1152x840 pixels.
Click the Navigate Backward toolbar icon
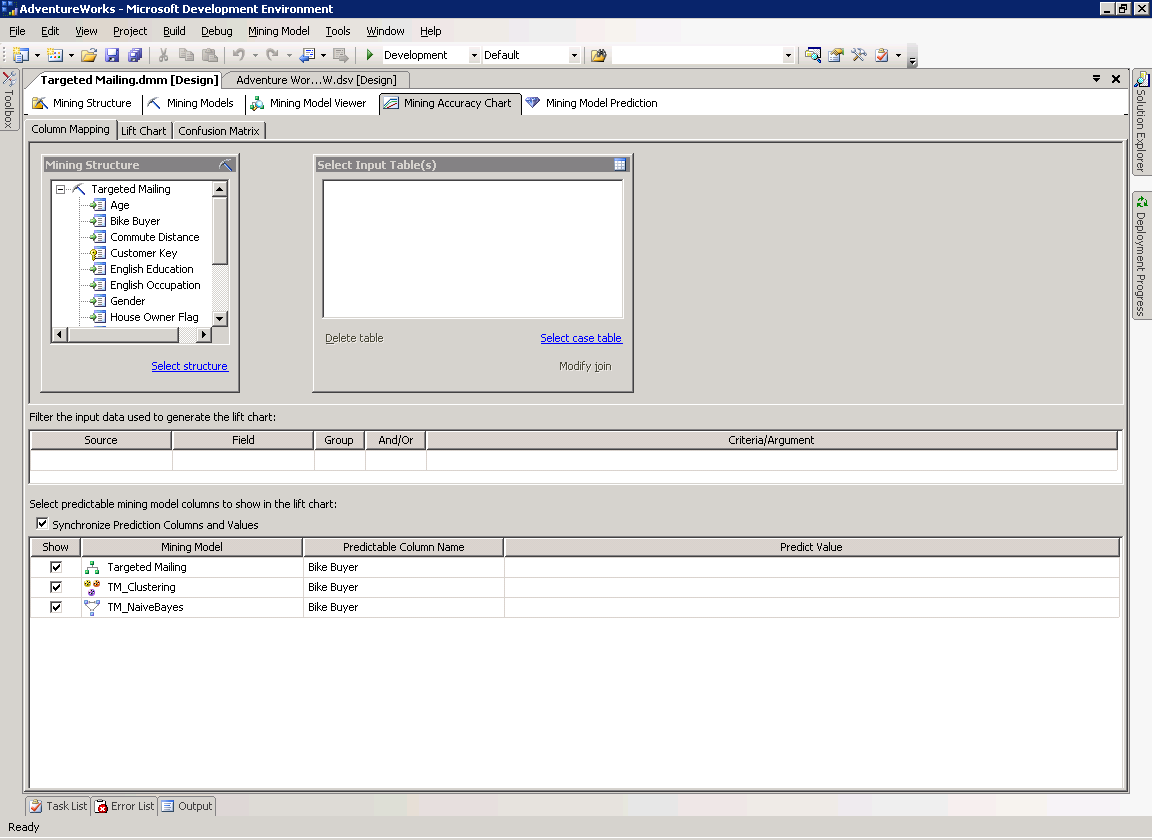coord(307,55)
